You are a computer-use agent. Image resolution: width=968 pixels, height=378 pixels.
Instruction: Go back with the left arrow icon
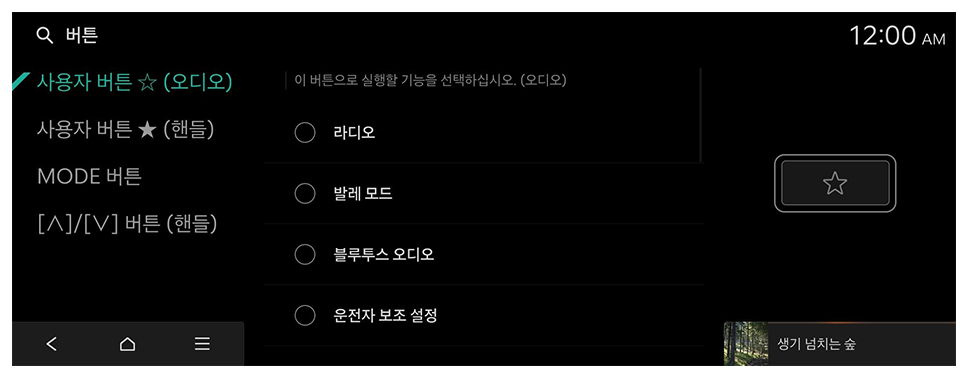coord(52,344)
